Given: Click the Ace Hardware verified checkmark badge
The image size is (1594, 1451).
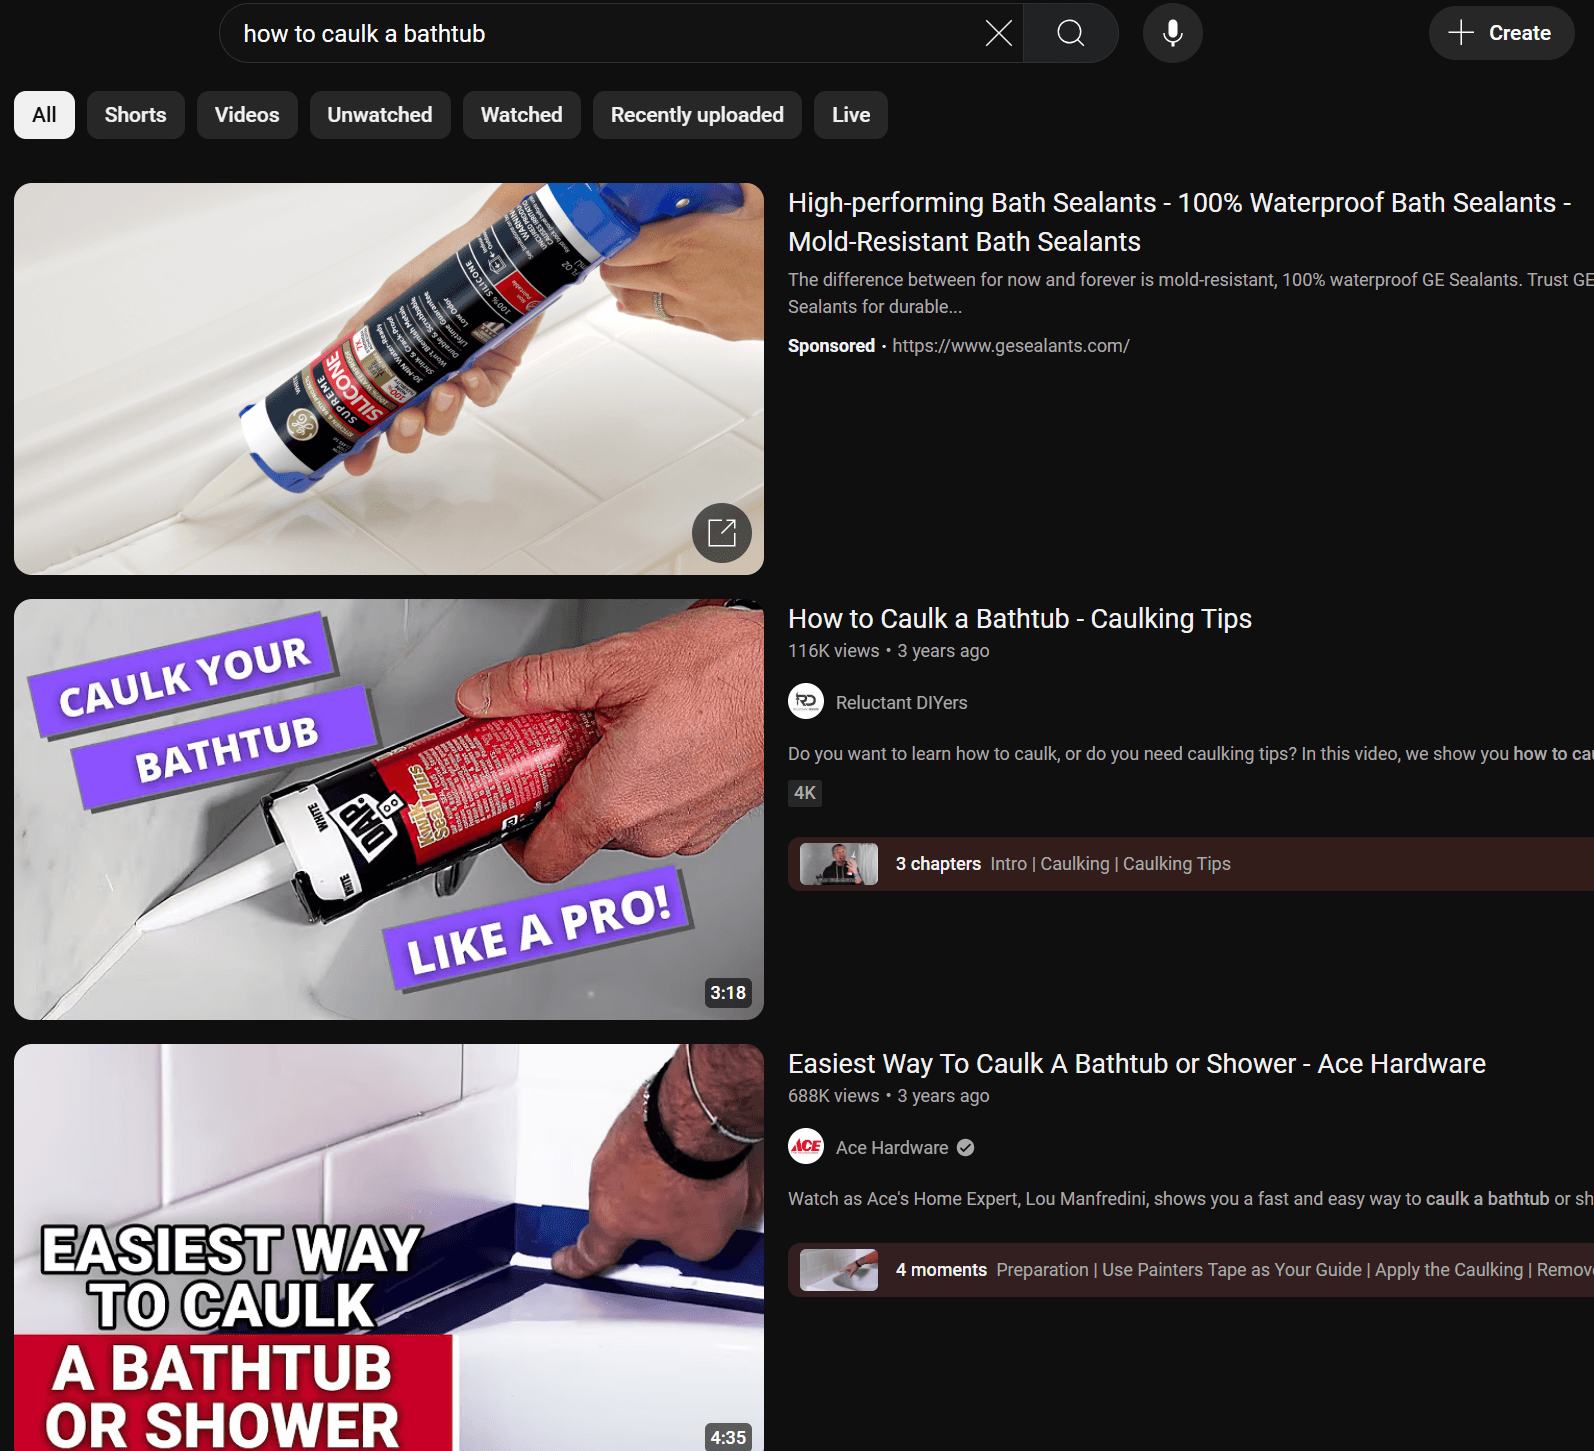Looking at the screenshot, I should (x=965, y=1148).
